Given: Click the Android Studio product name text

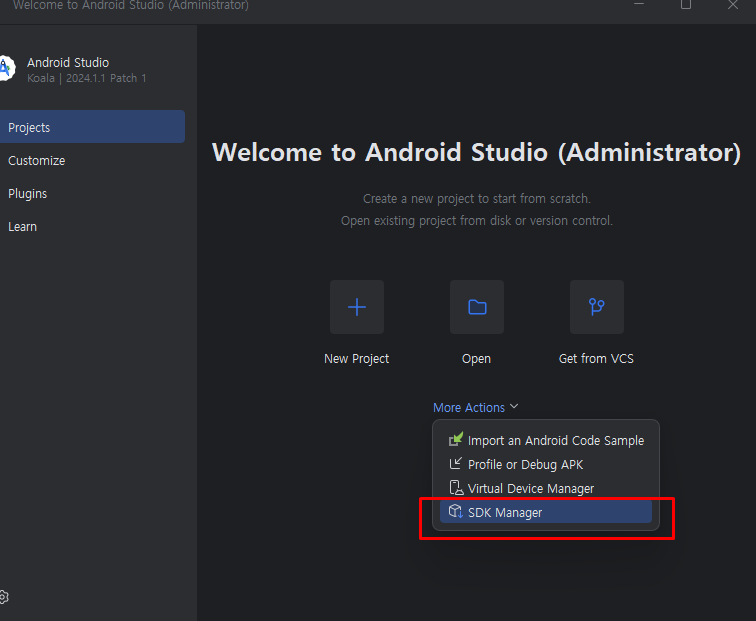Looking at the screenshot, I should [x=68, y=63].
